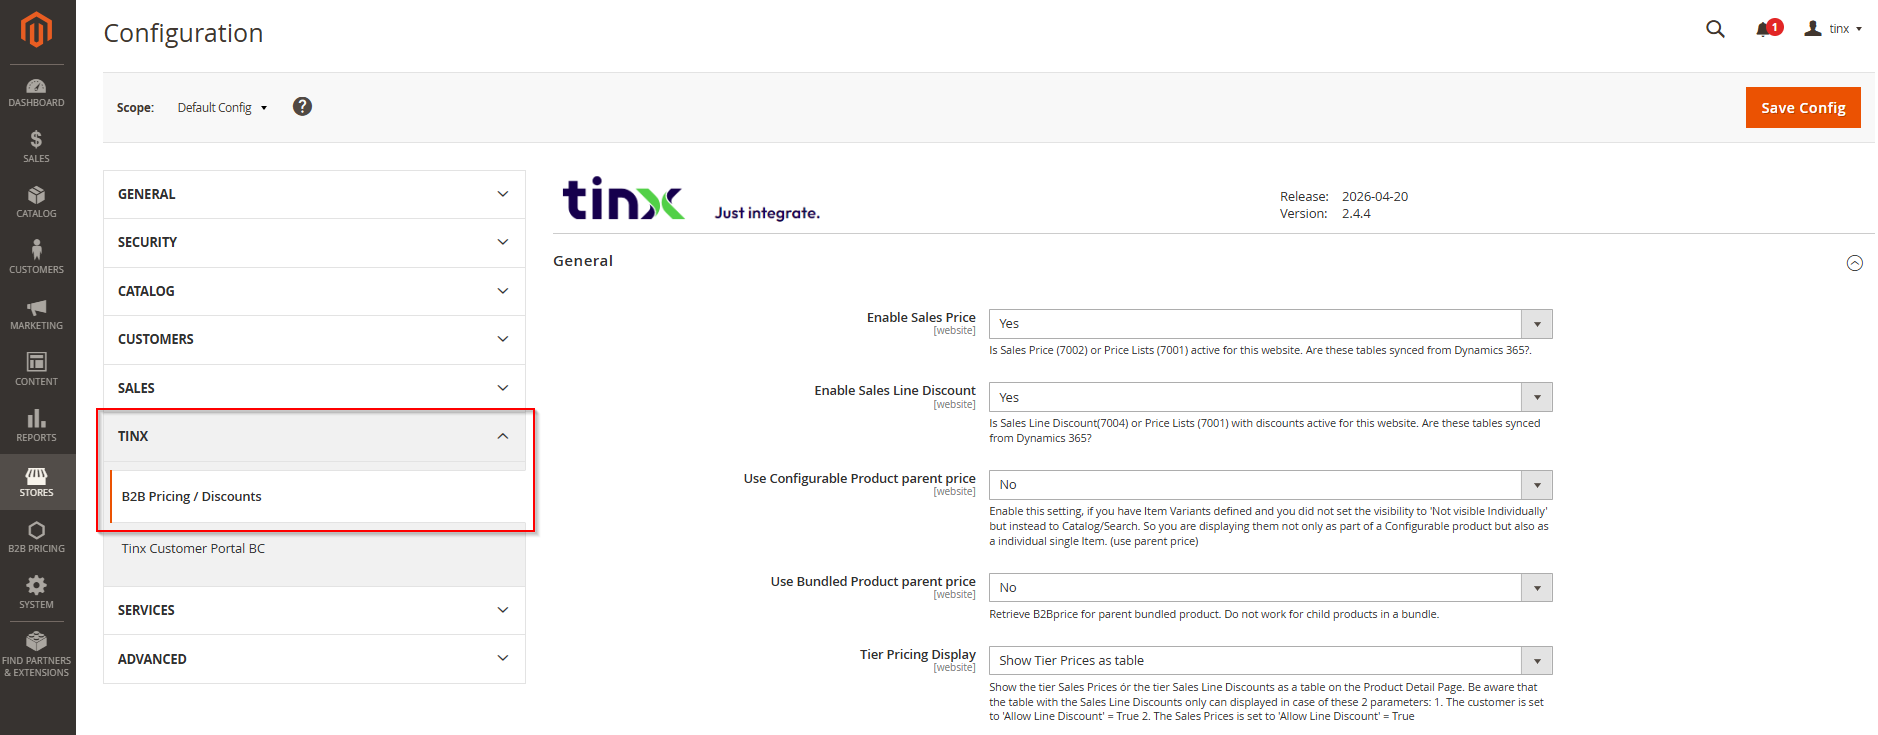This screenshot has width=1878, height=735.
Task: Expand the ADVANCED config tab
Action: [x=314, y=659]
